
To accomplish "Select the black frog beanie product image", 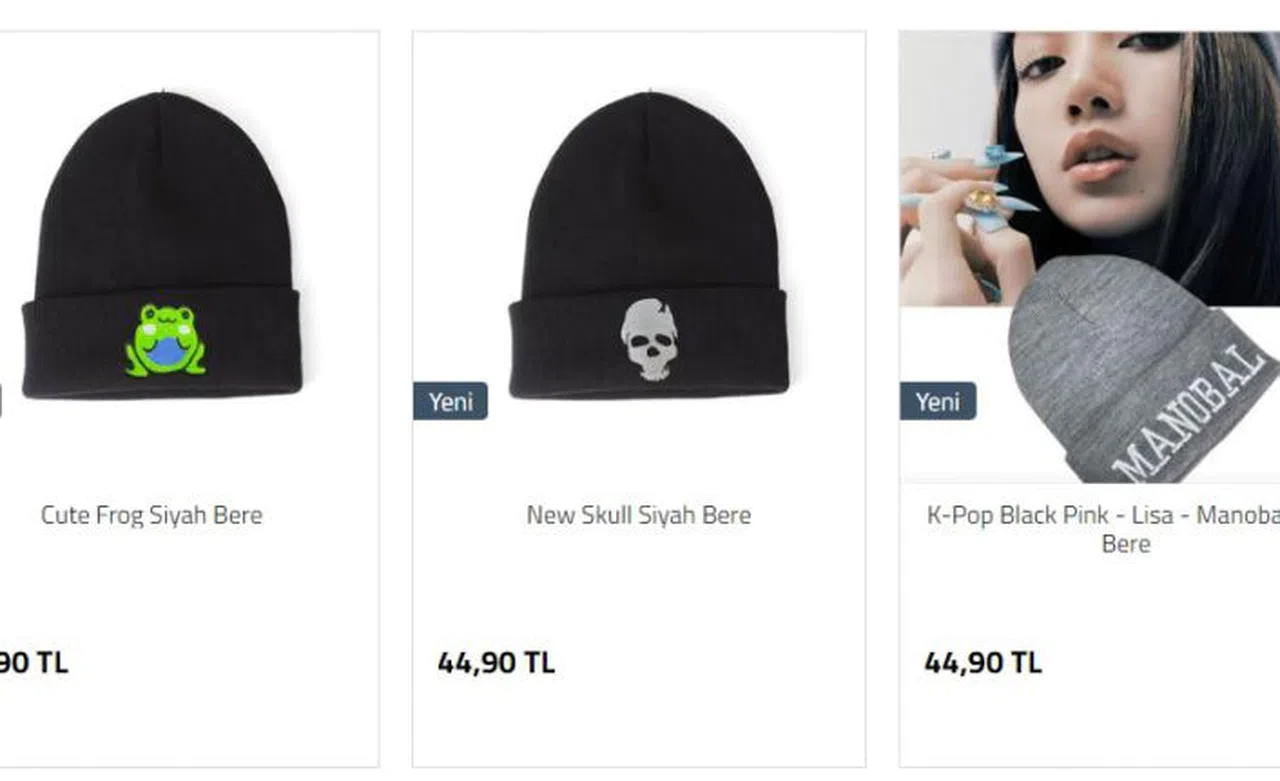I will click(162, 246).
